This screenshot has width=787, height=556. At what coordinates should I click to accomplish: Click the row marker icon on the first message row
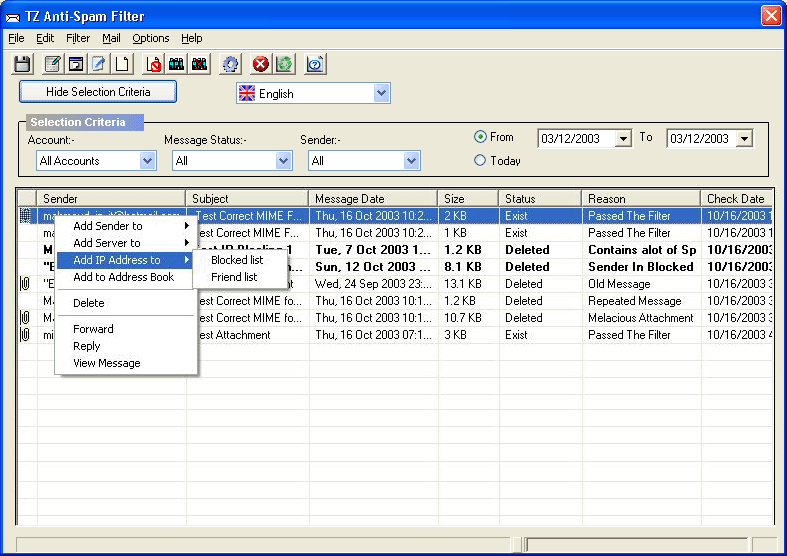tap(25, 215)
